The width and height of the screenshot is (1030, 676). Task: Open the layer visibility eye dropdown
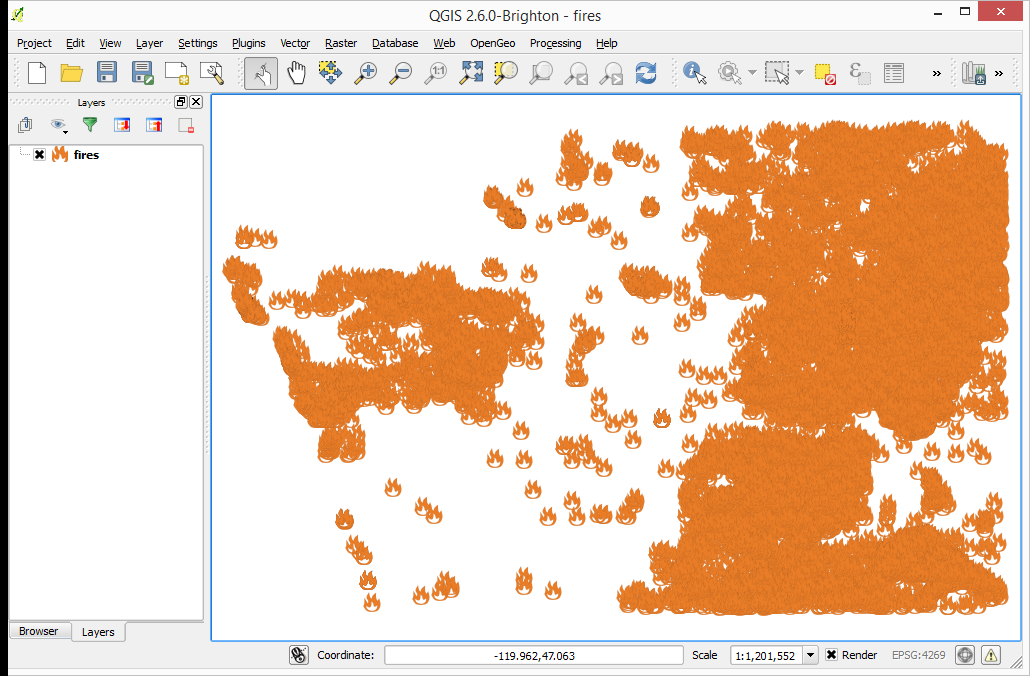59,125
